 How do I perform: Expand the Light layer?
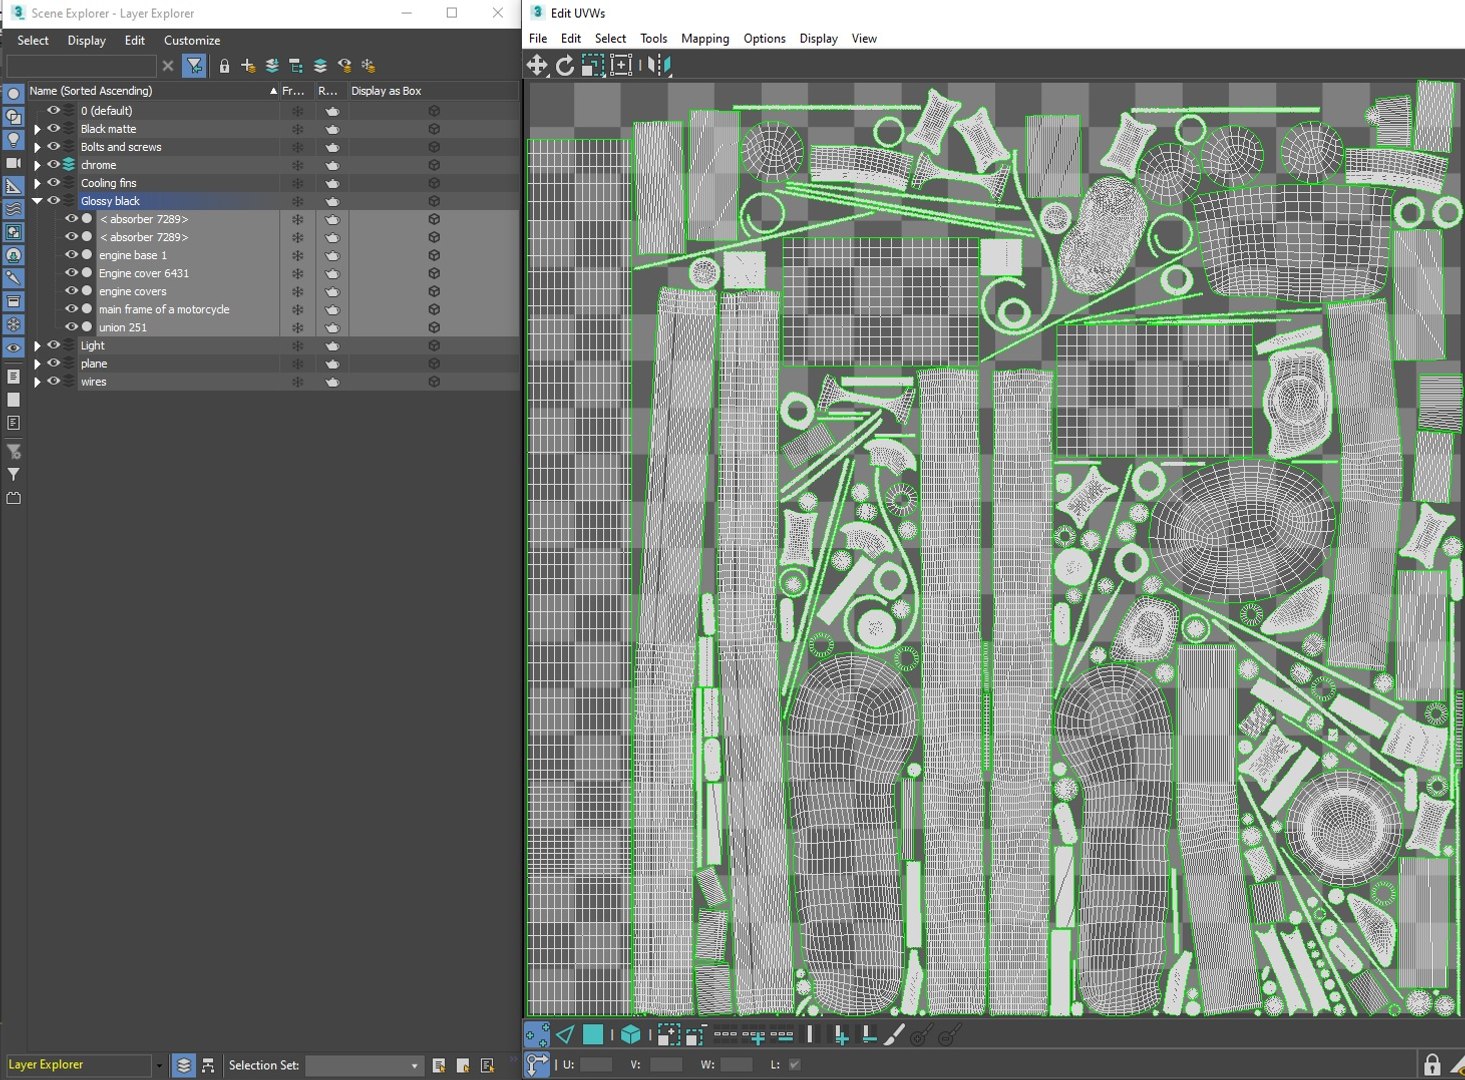pos(37,346)
